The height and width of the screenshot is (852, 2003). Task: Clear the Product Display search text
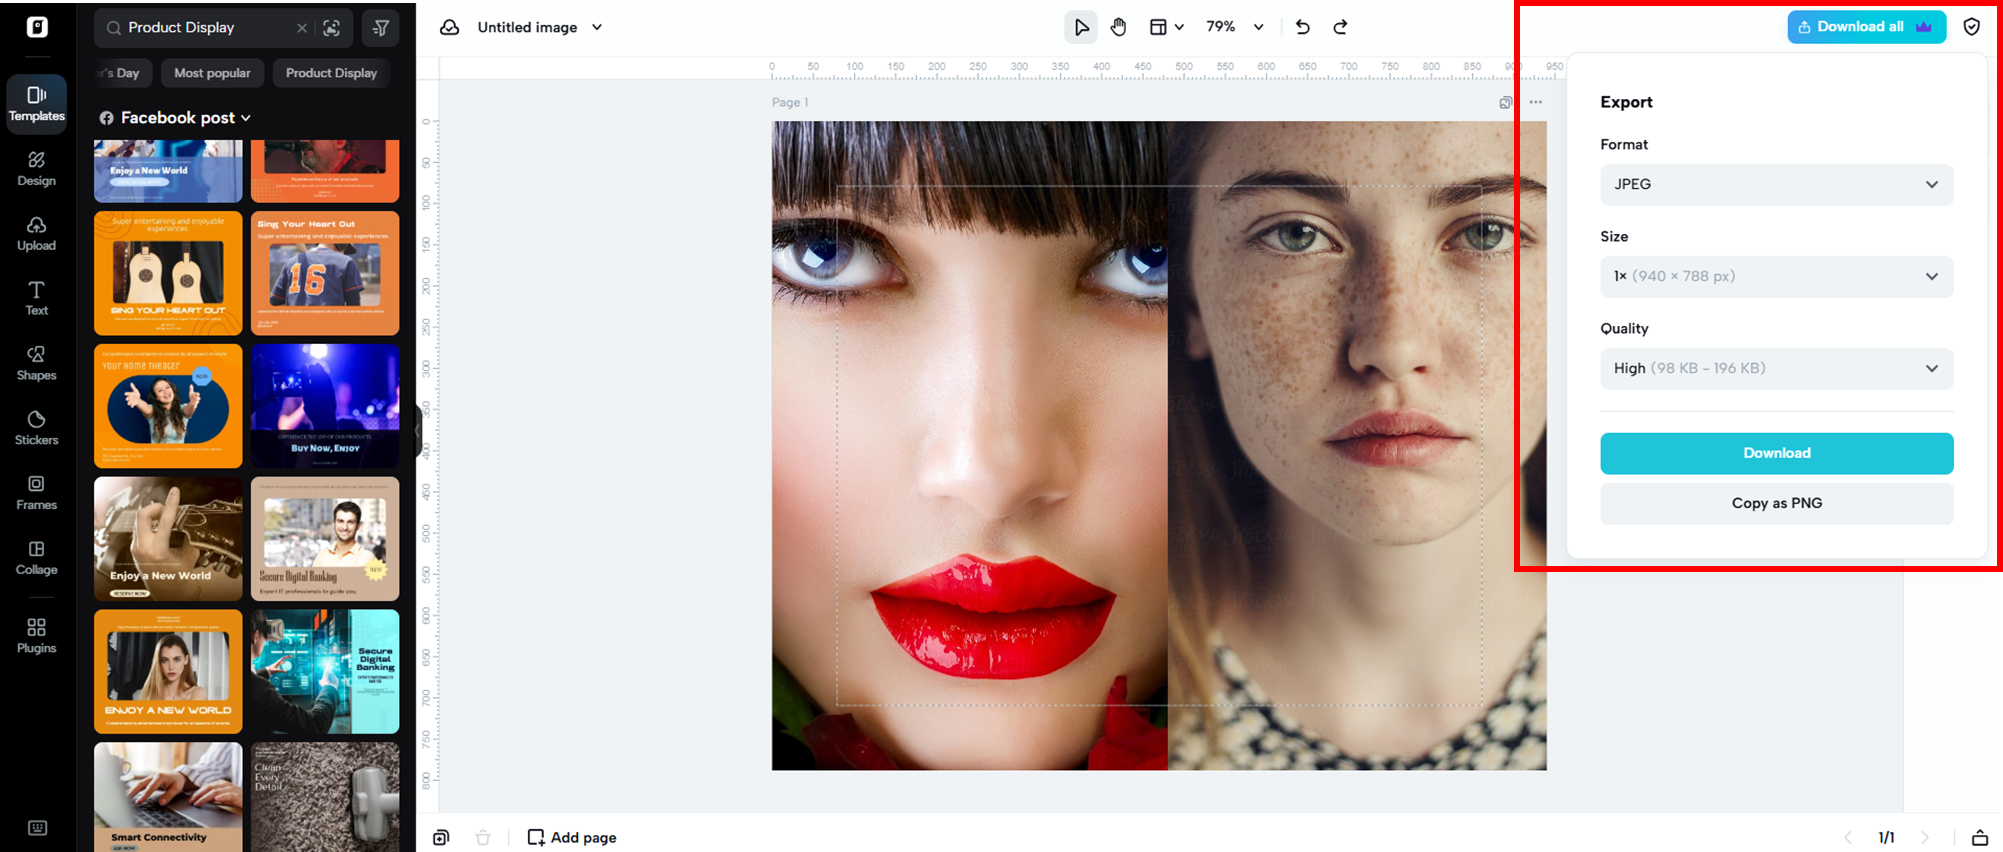301,28
